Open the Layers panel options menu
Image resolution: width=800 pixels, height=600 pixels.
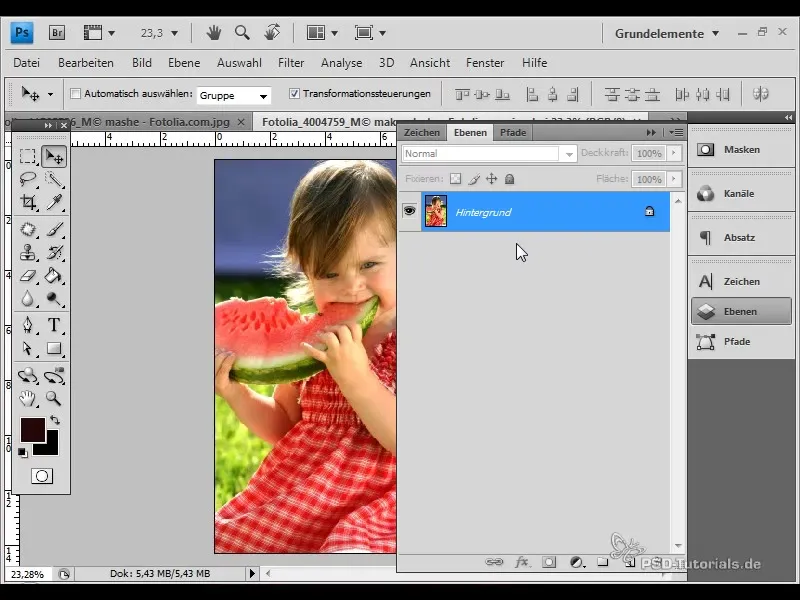[x=677, y=133]
